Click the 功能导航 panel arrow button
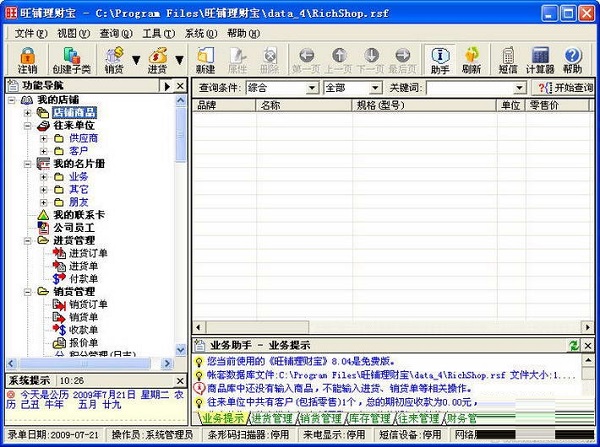Screen dimensions: 600x447 pyautogui.click(x=167, y=86)
